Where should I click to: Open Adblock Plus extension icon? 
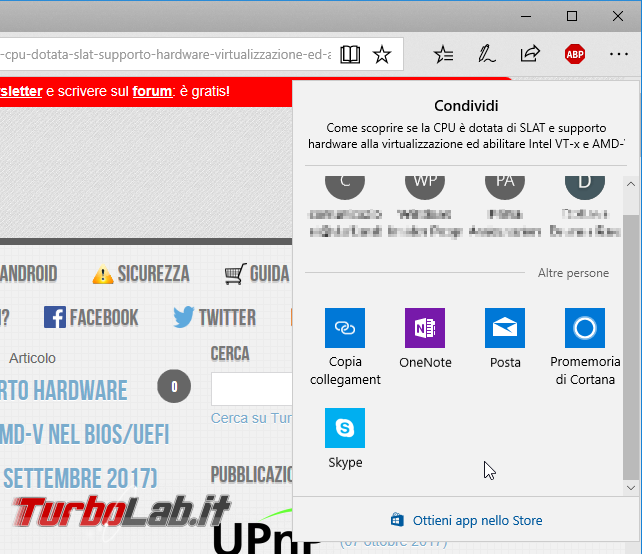pyautogui.click(x=575, y=54)
